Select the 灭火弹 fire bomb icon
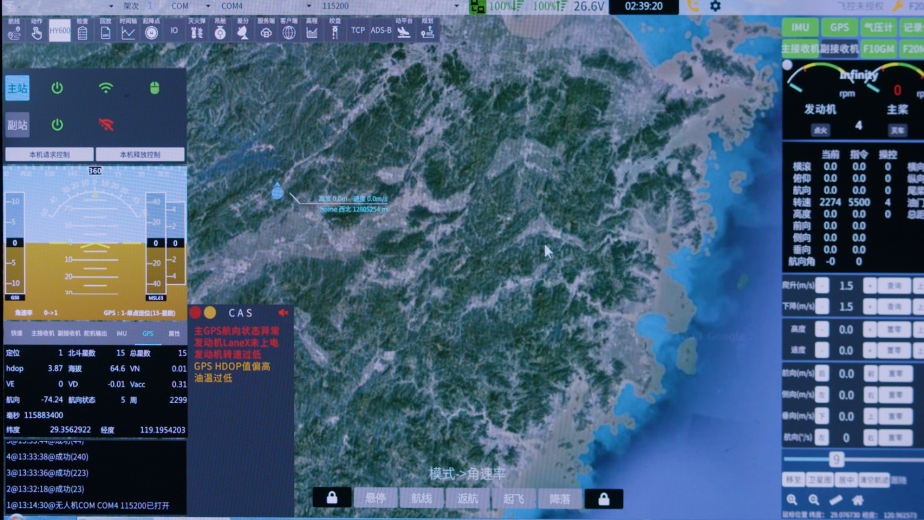 click(x=197, y=30)
